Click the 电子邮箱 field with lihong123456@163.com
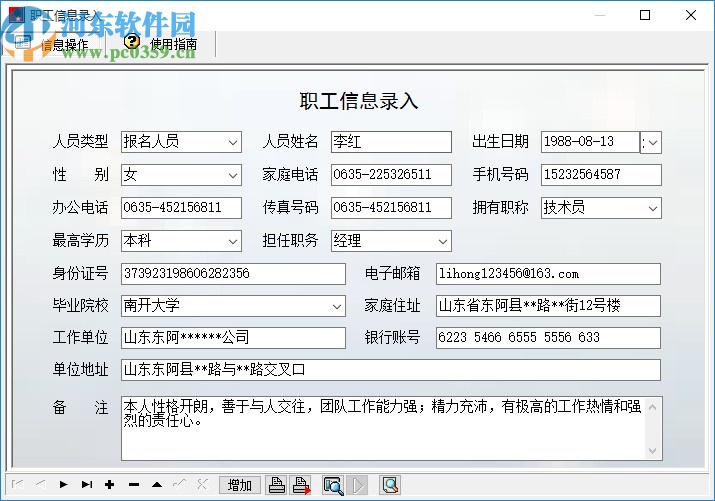This screenshot has height=501, width=715. click(x=548, y=274)
